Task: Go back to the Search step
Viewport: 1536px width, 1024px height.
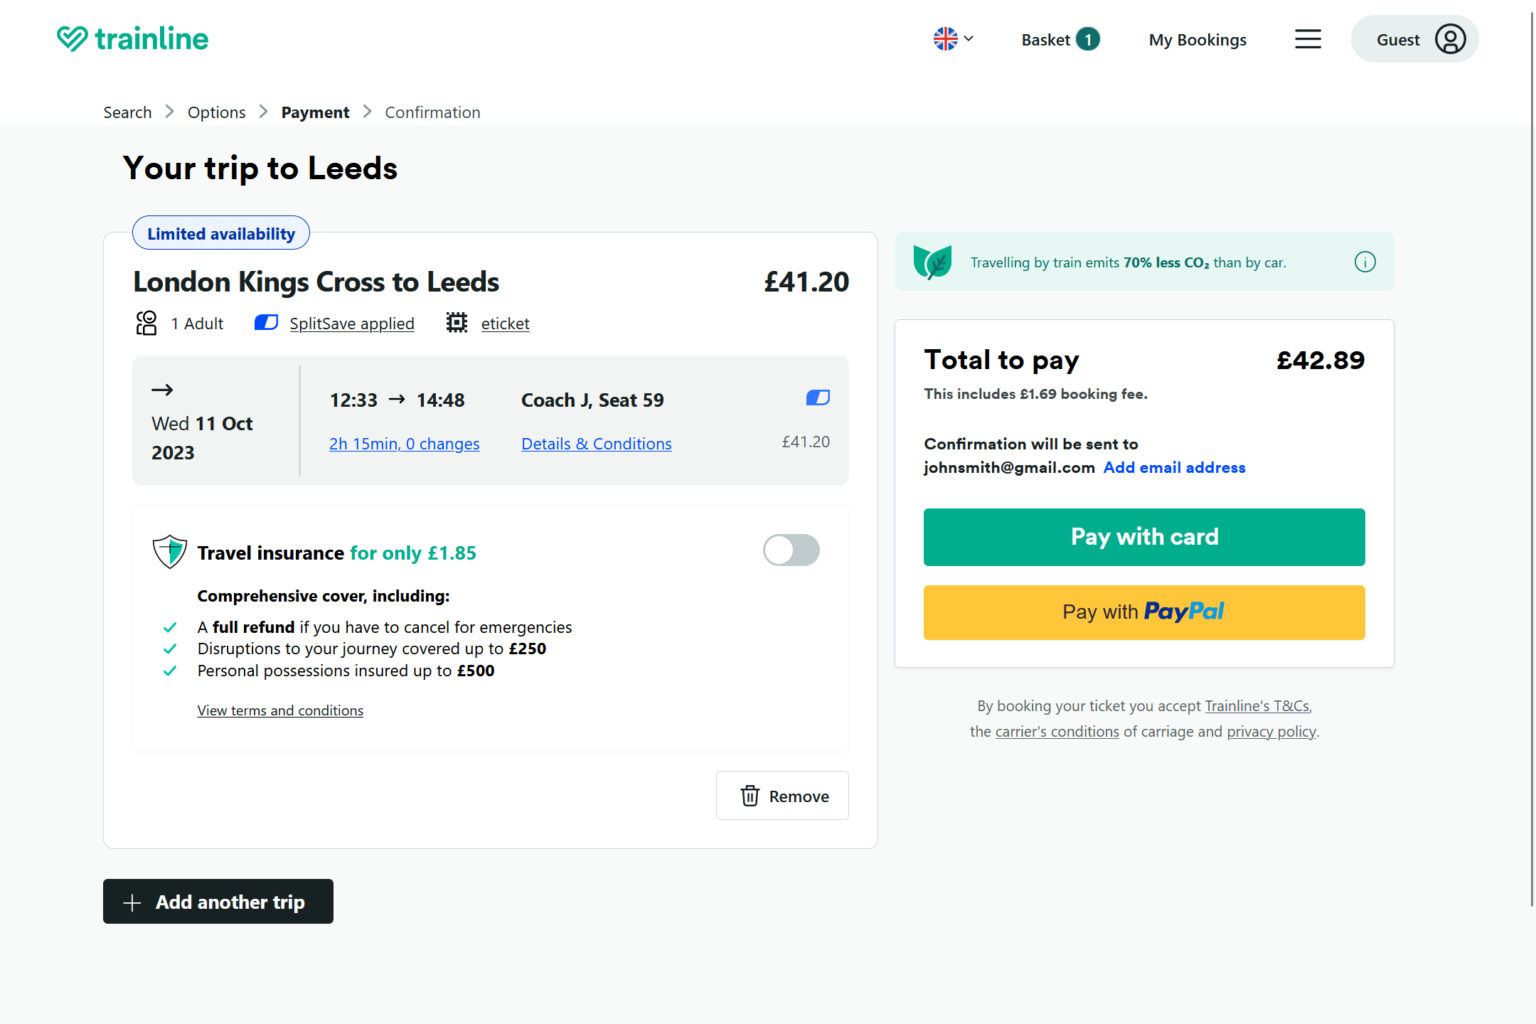Action: (x=127, y=112)
